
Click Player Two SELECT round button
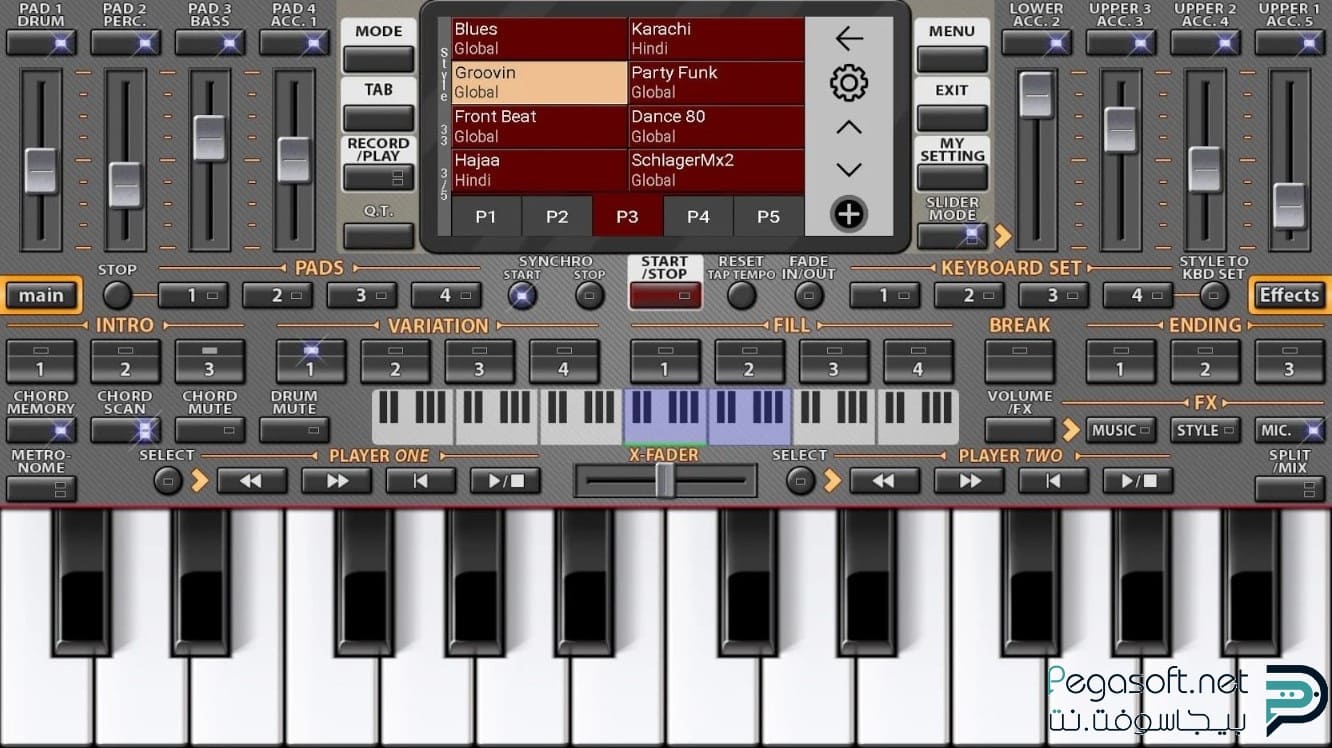[801, 481]
